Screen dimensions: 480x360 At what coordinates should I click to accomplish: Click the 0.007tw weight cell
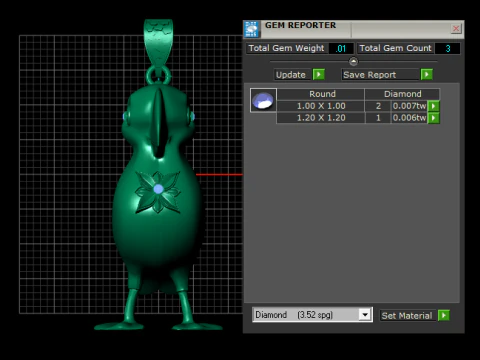pos(409,106)
